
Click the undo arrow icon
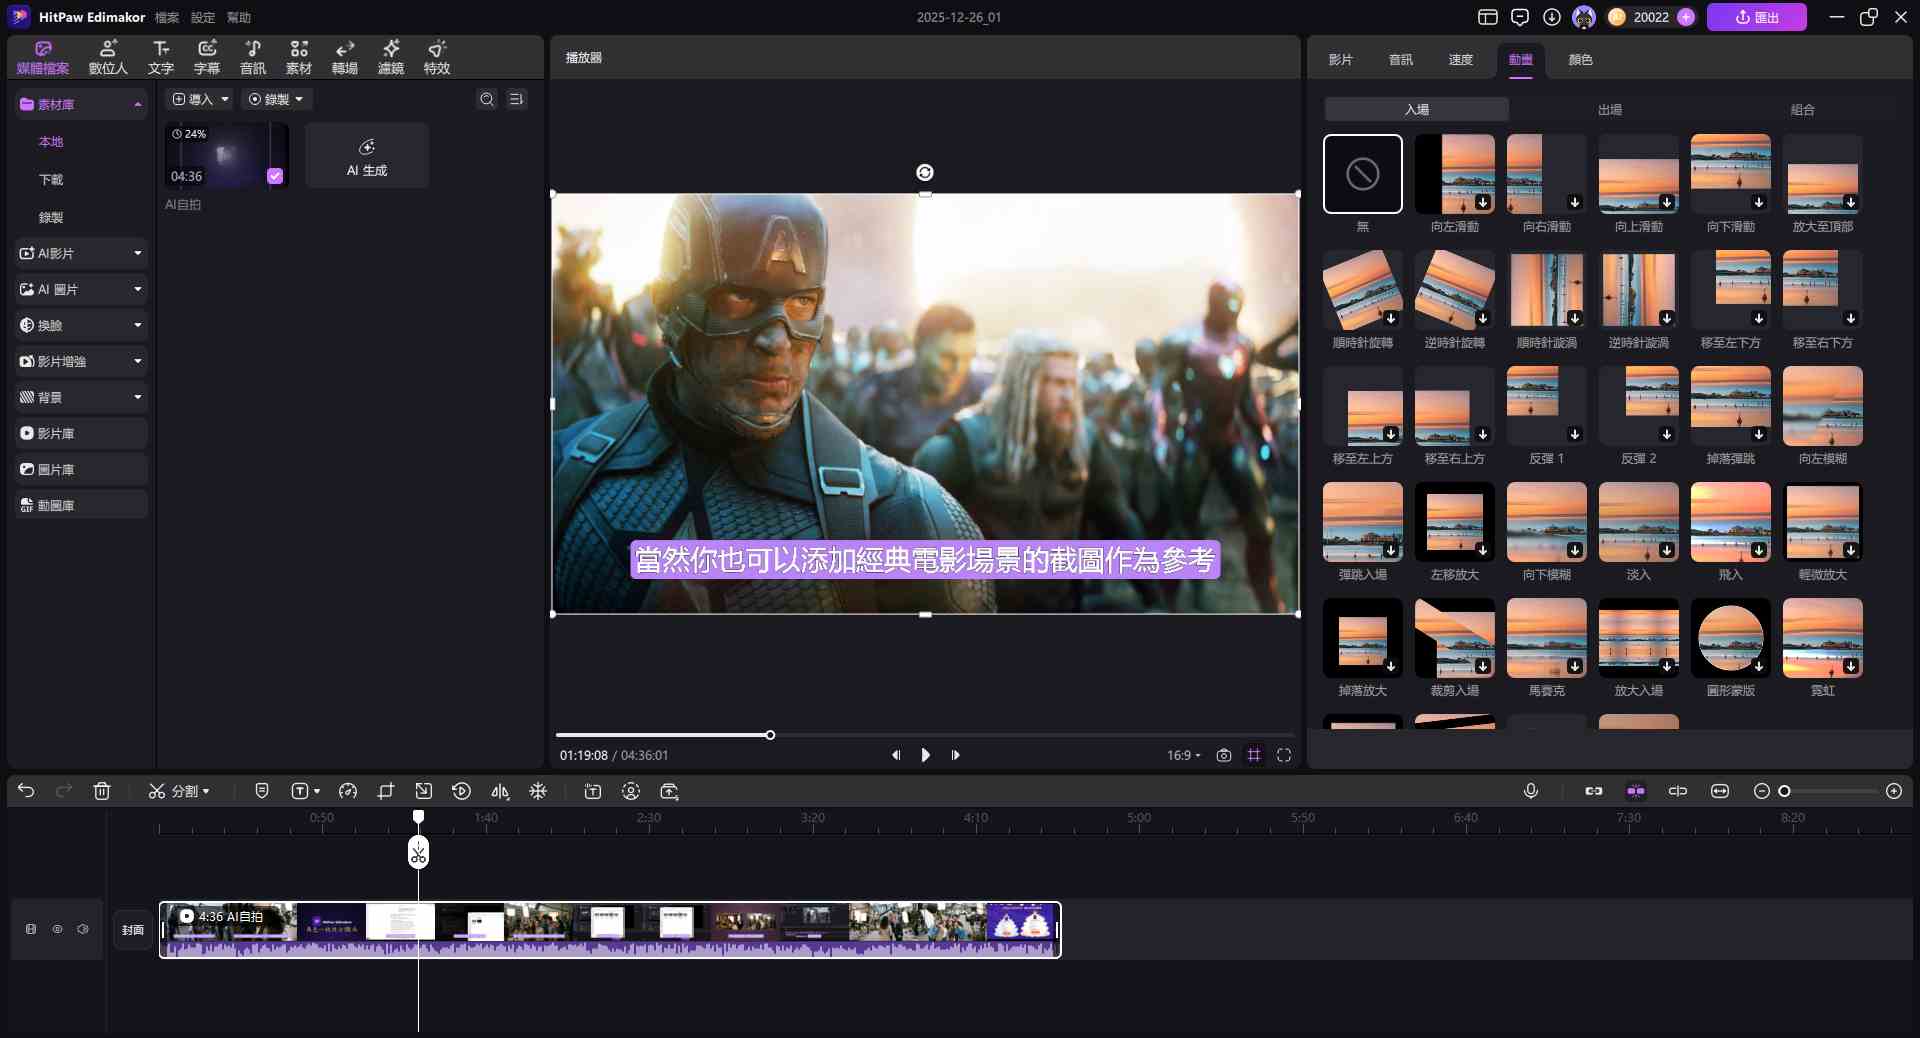click(x=26, y=791)
